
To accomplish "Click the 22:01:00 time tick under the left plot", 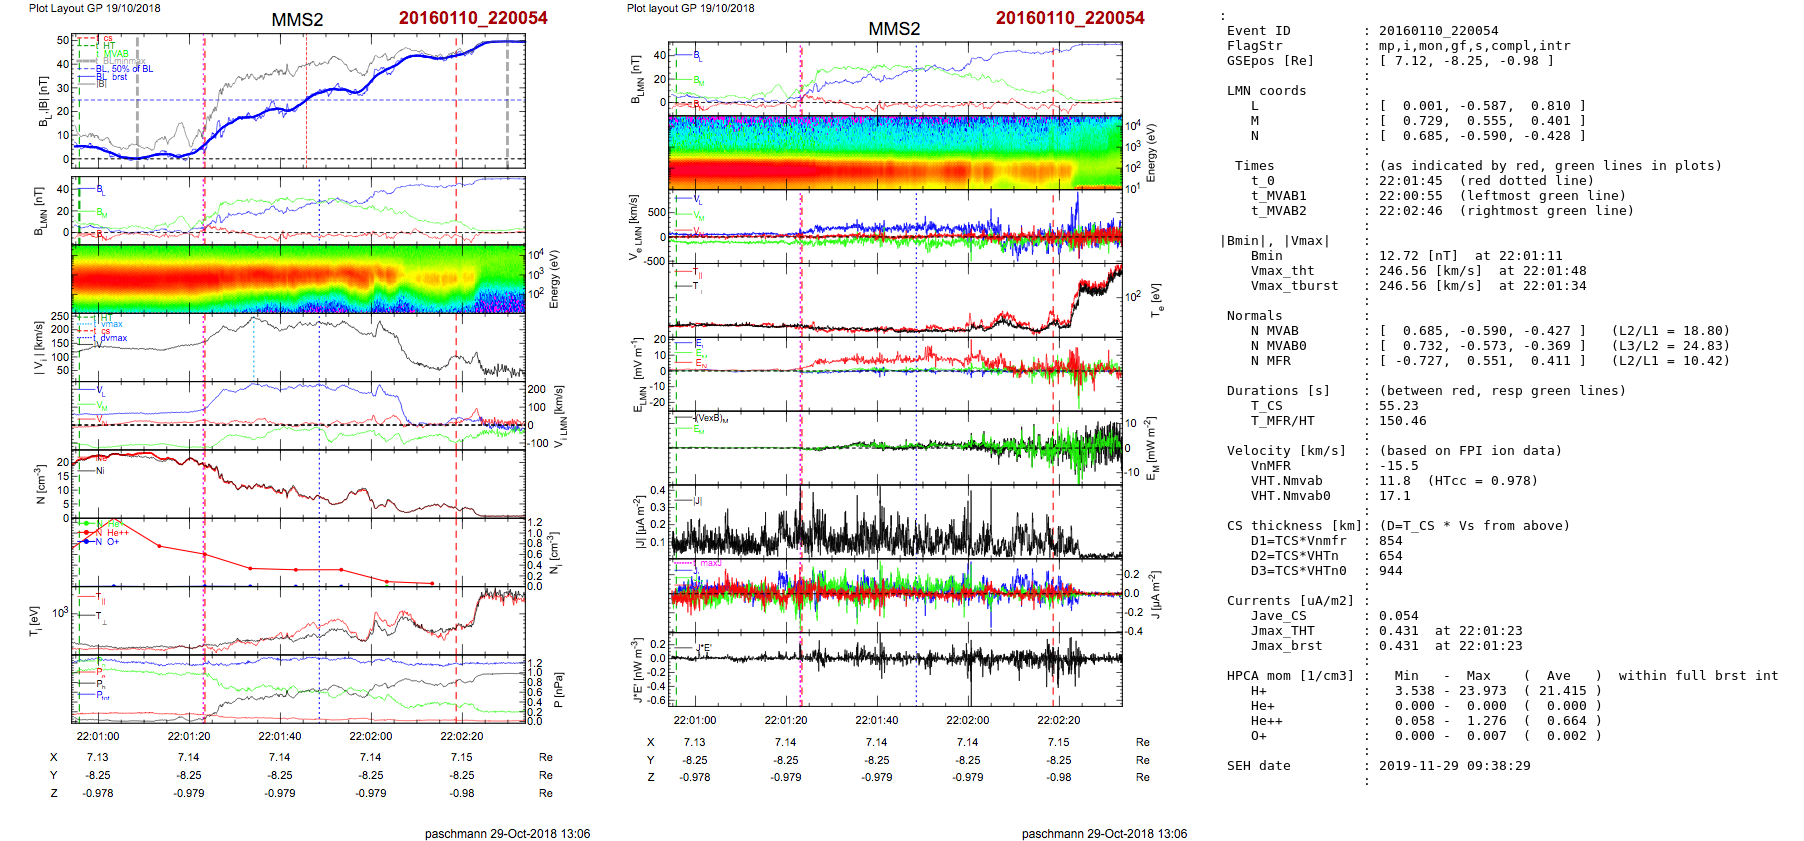I will [x=98, y=737].
